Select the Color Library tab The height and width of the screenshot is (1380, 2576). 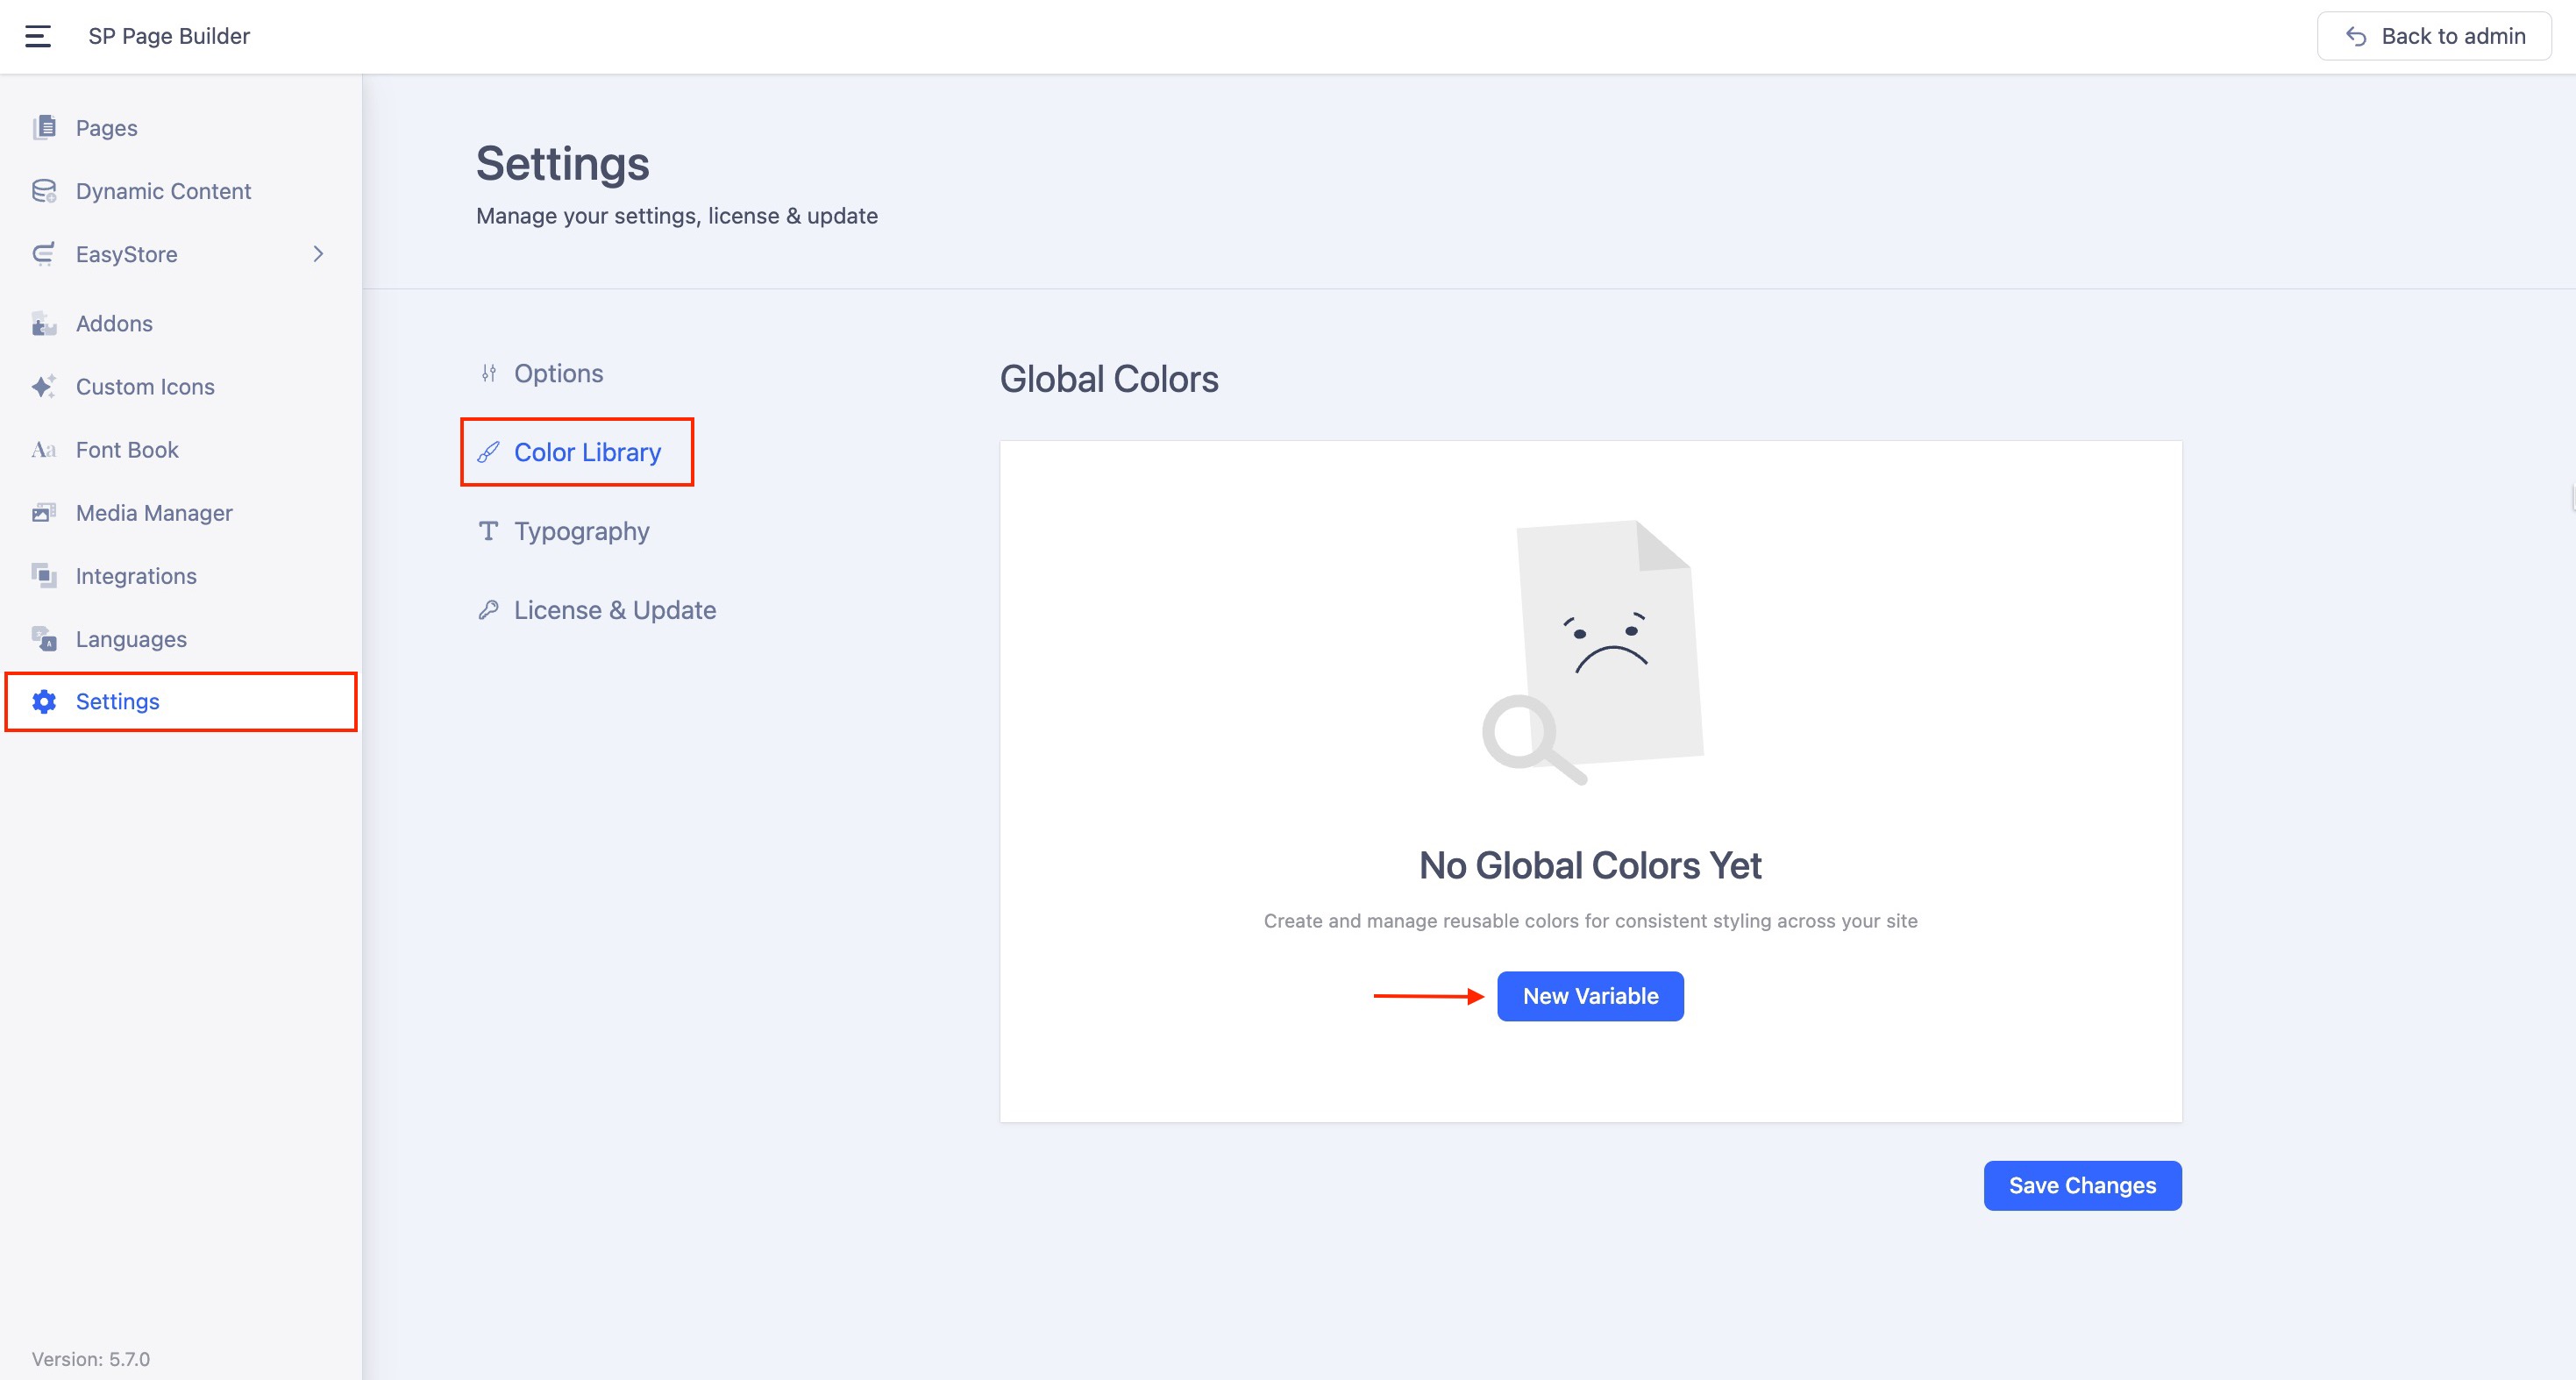click(587, 452)
